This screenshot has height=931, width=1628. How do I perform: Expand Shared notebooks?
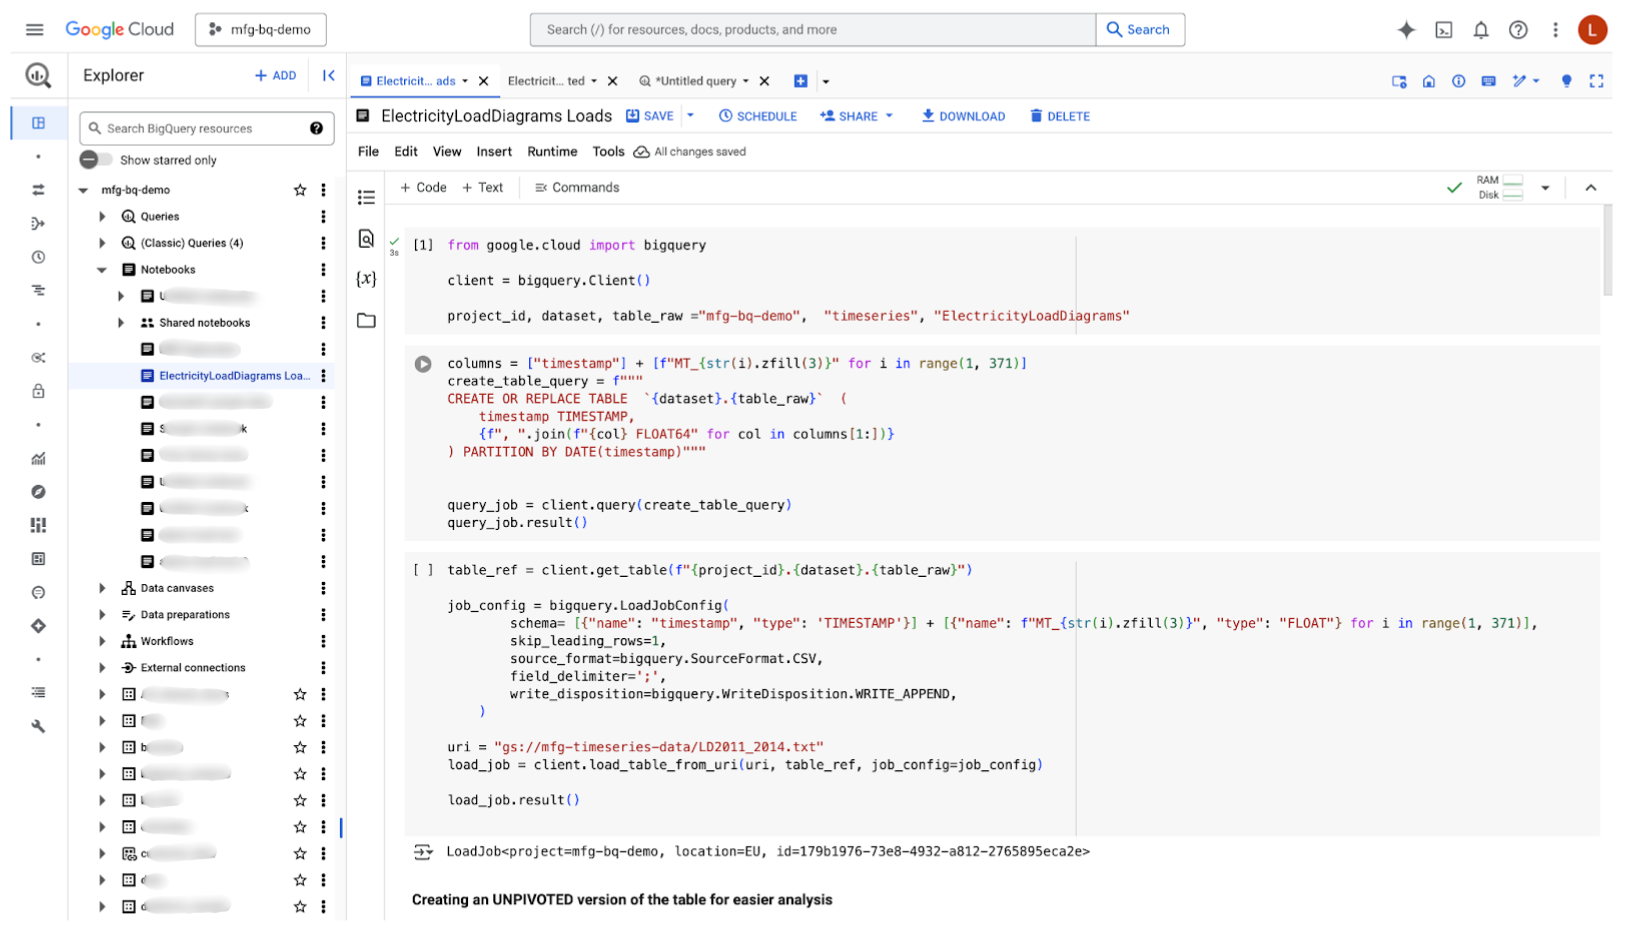coord(121,323)
